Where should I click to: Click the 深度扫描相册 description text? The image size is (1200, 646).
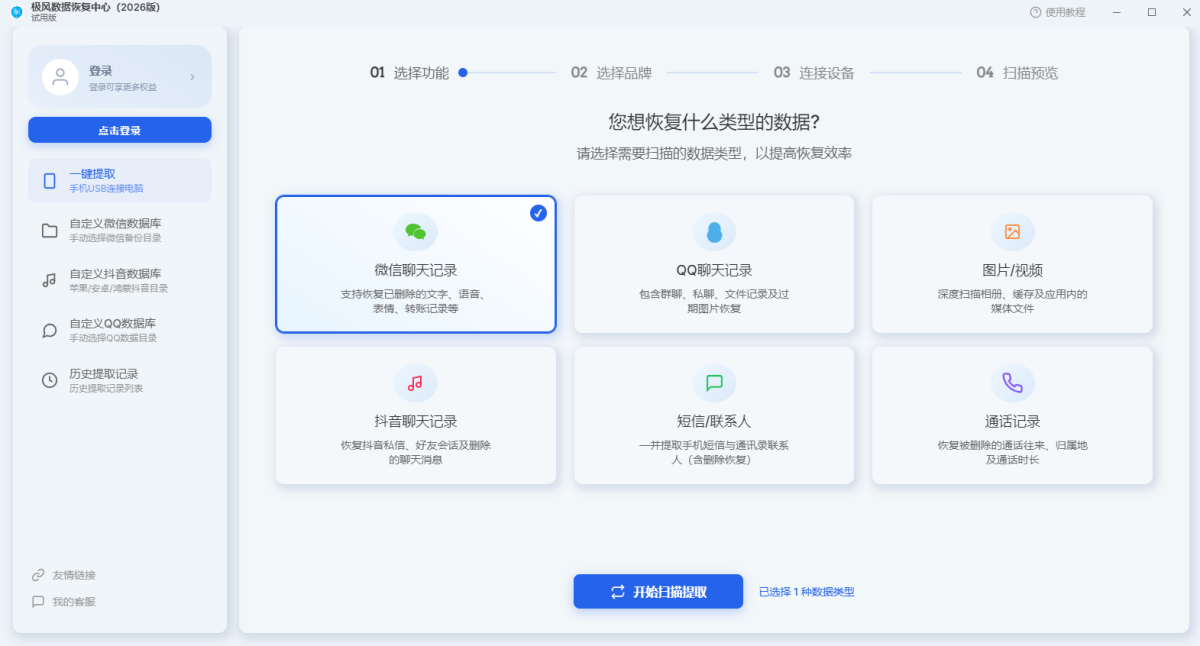[1012, 301]
